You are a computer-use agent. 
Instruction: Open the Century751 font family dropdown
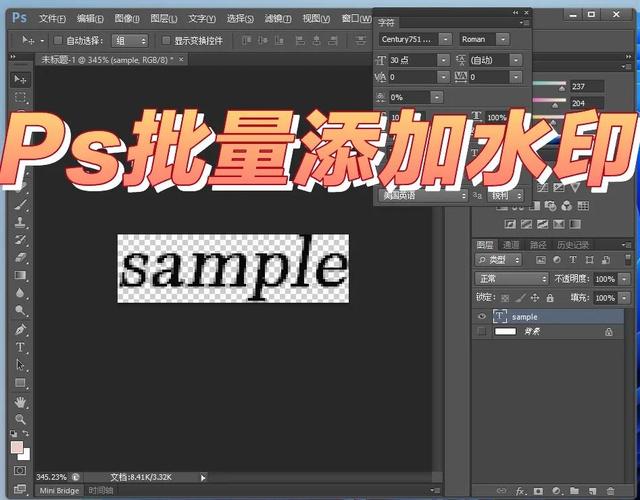445,39
